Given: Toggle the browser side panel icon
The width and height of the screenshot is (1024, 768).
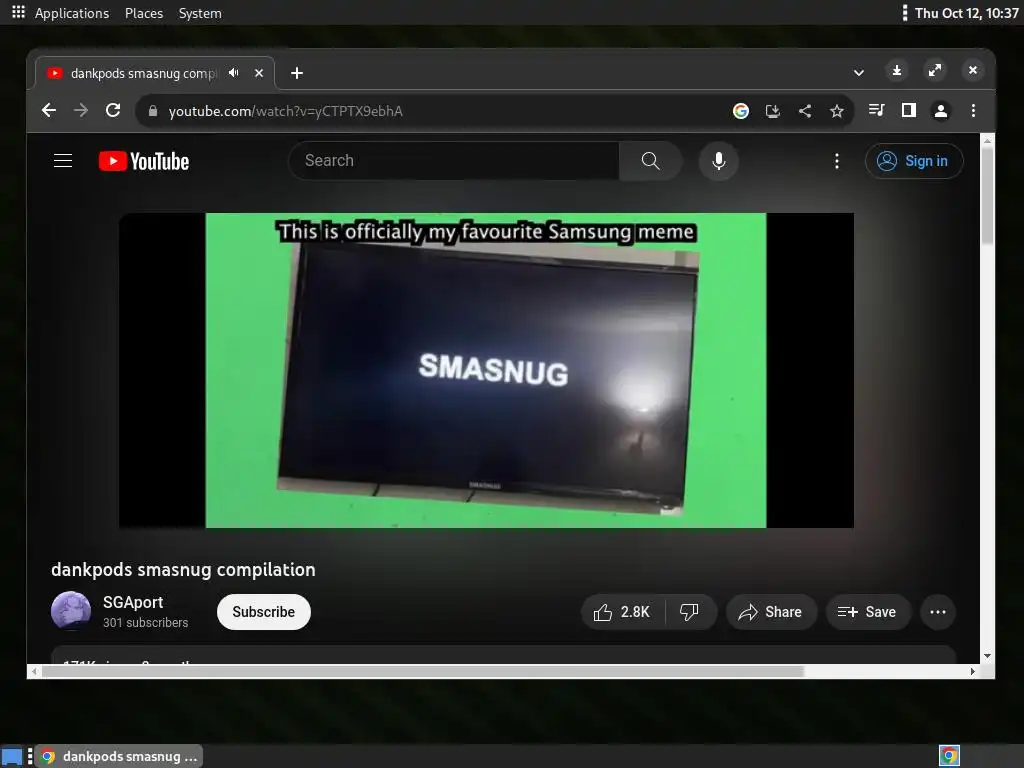Looking at the screenshot, I should pyautogui.click(x=908, y=110).
